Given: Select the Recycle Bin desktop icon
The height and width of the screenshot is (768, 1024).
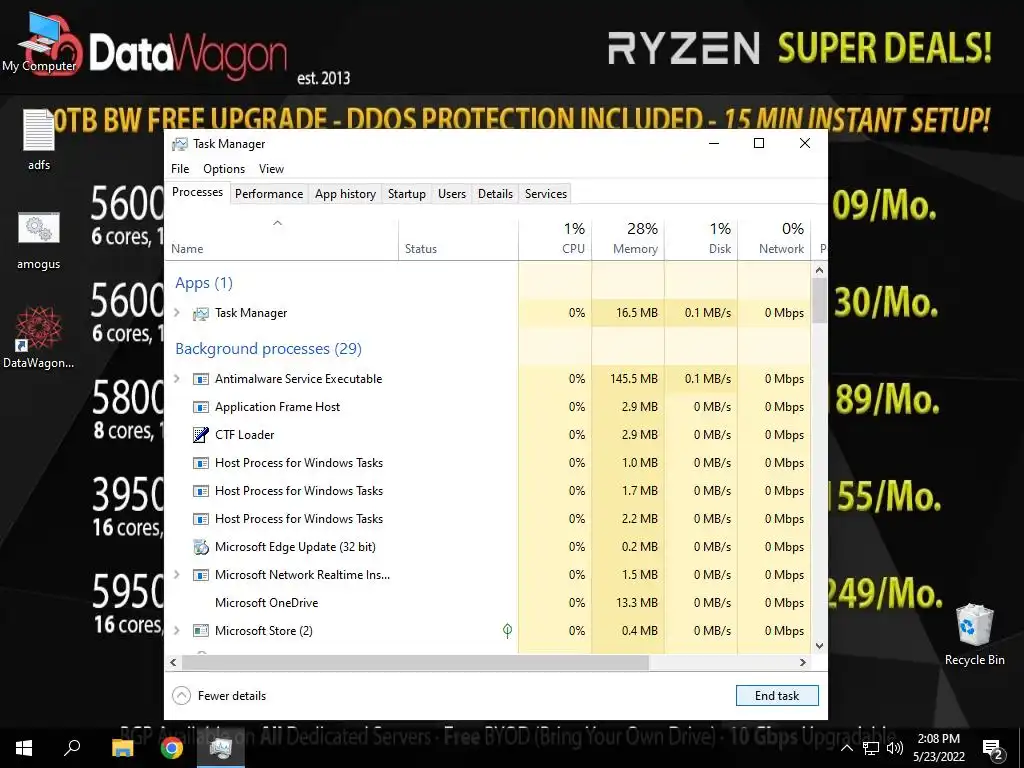Looking at the screenshot, I should pyautogui.click(x=974, y=635).
